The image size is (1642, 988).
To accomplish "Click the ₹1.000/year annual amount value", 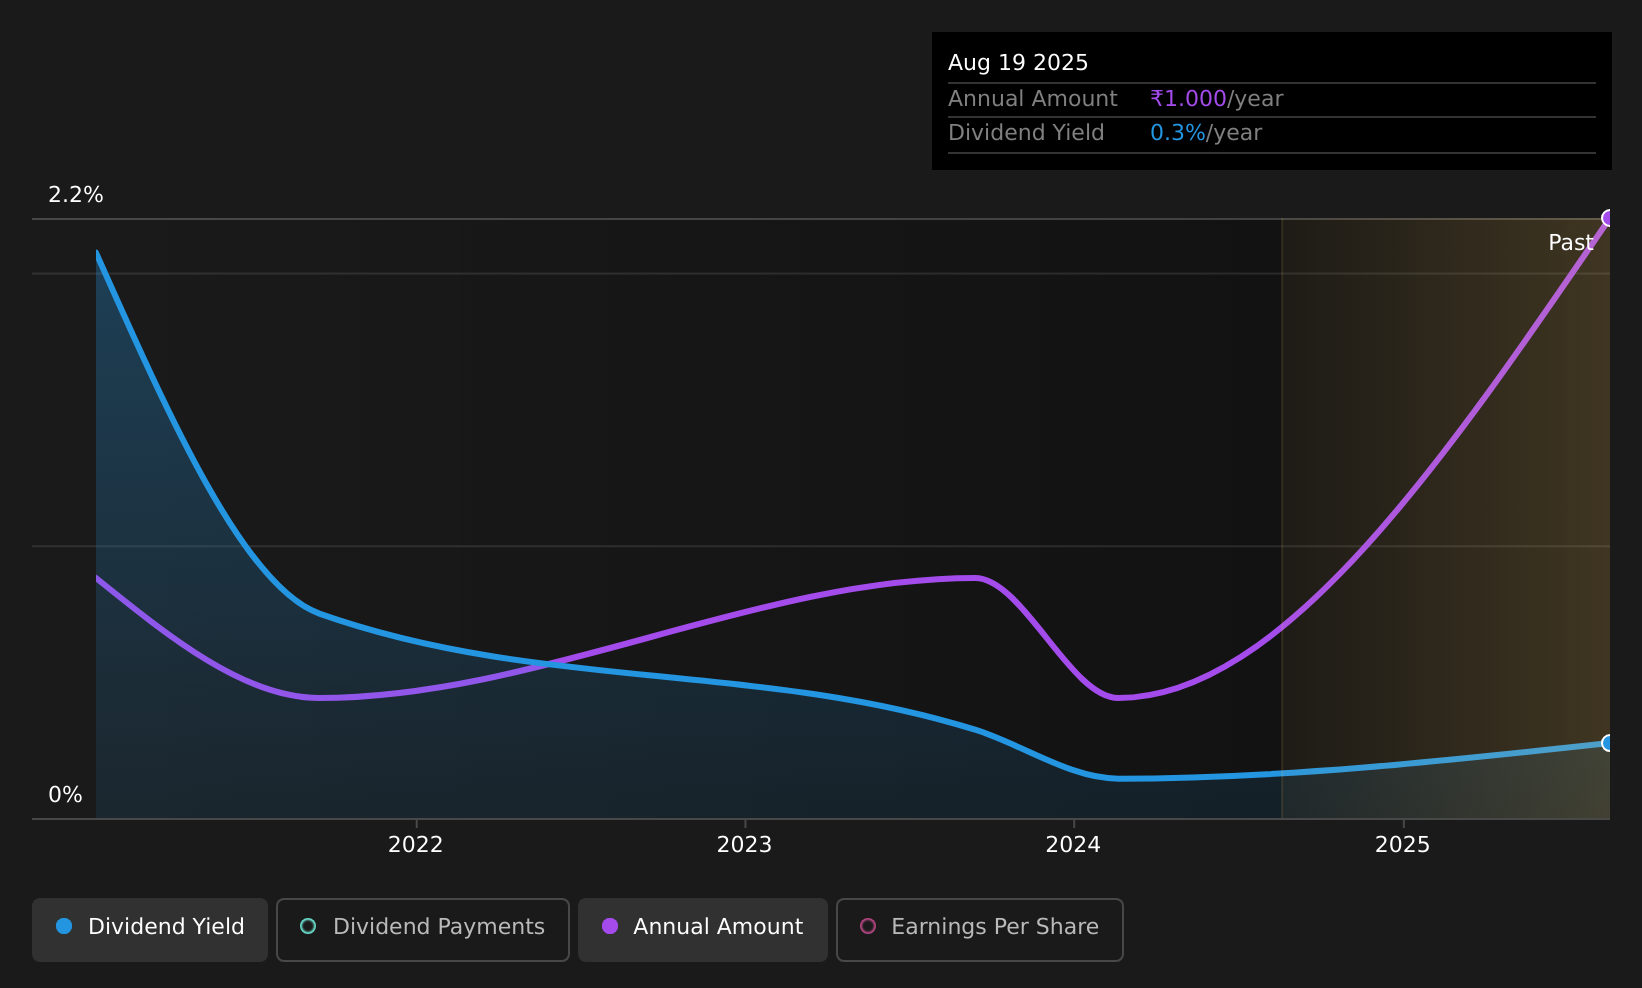I will (x=1216, y=99).
